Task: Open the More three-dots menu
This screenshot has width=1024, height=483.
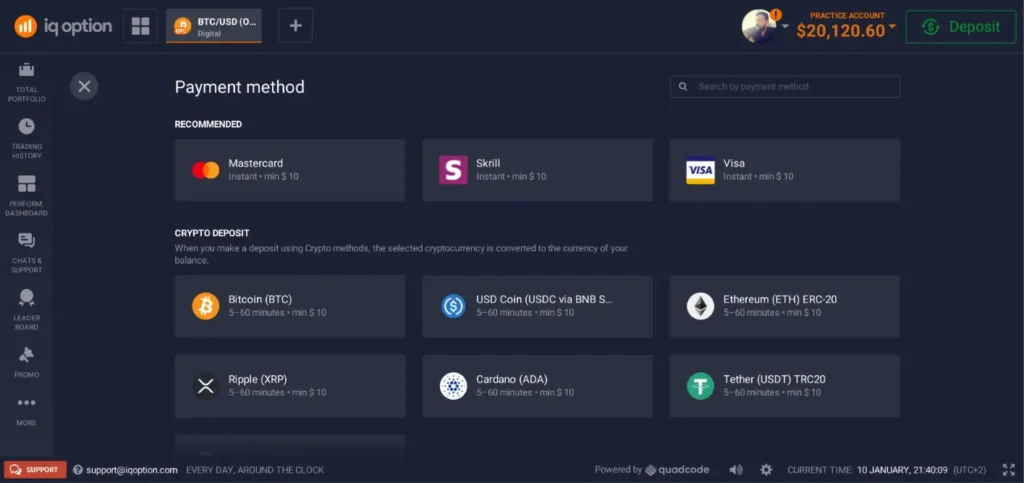Action: click(x=26, y=403)
